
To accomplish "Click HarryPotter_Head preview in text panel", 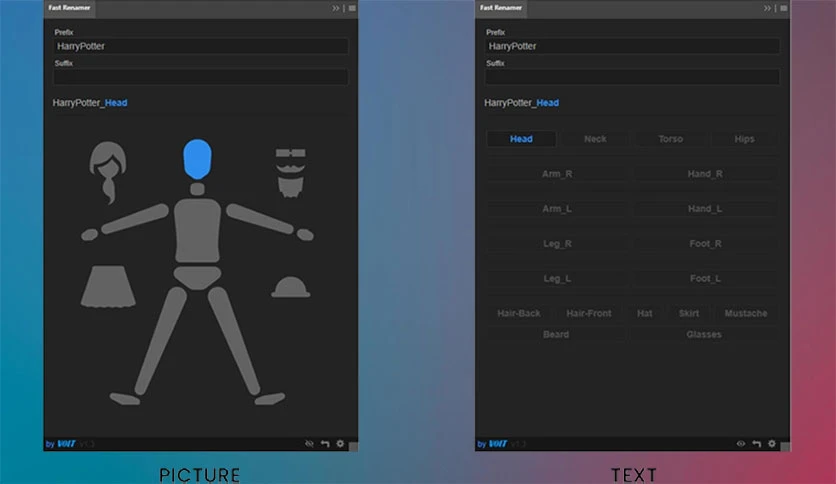I will [x=521, y=103].
